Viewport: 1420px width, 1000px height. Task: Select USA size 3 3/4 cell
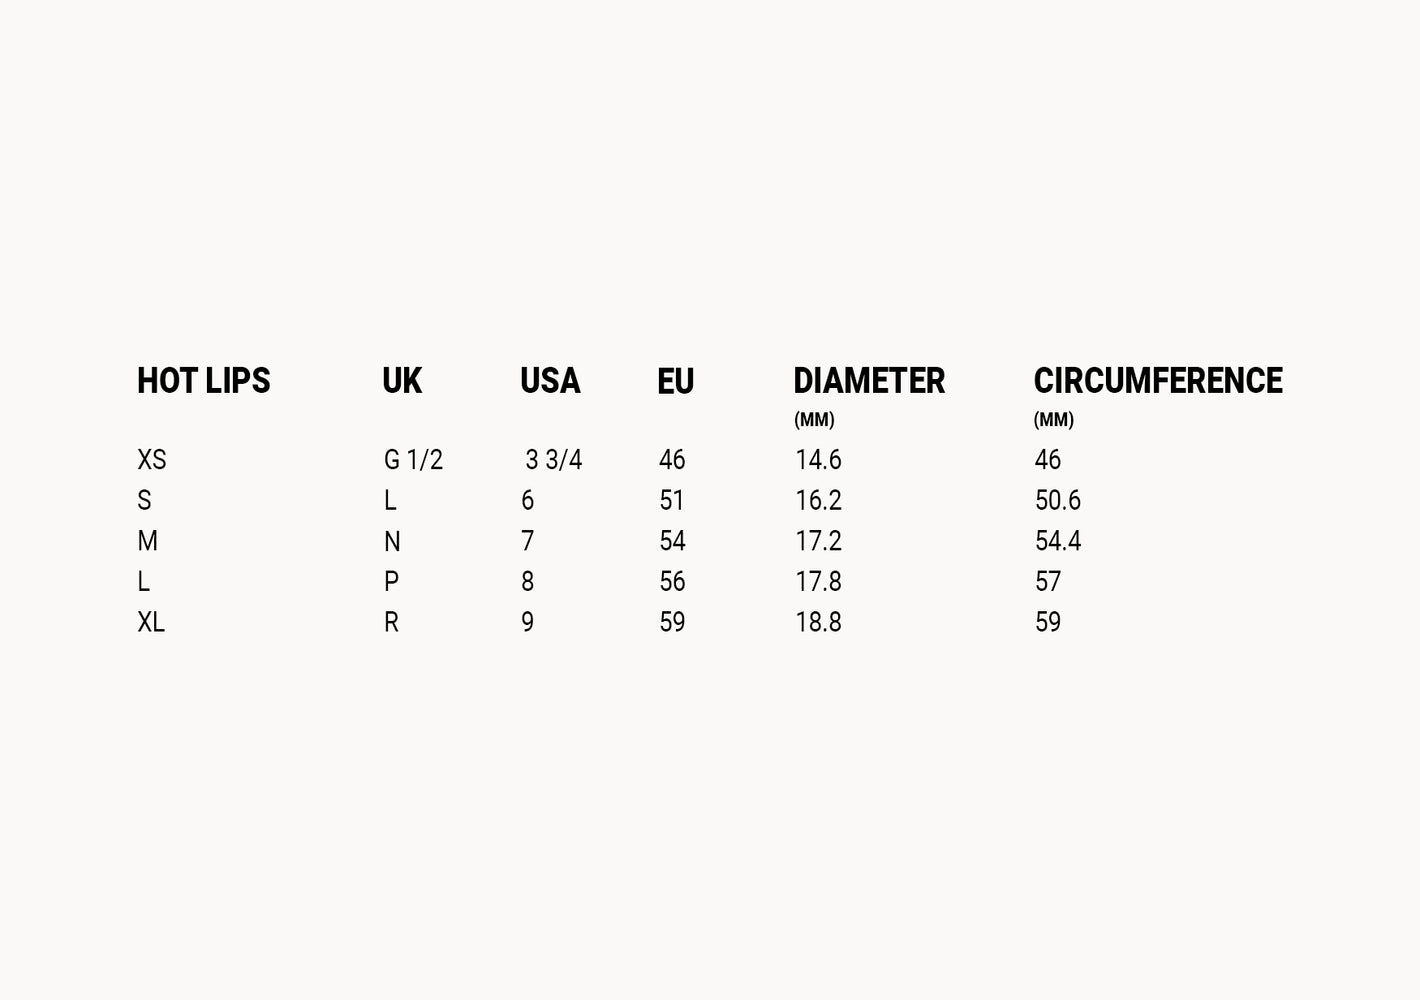(553, 460)
